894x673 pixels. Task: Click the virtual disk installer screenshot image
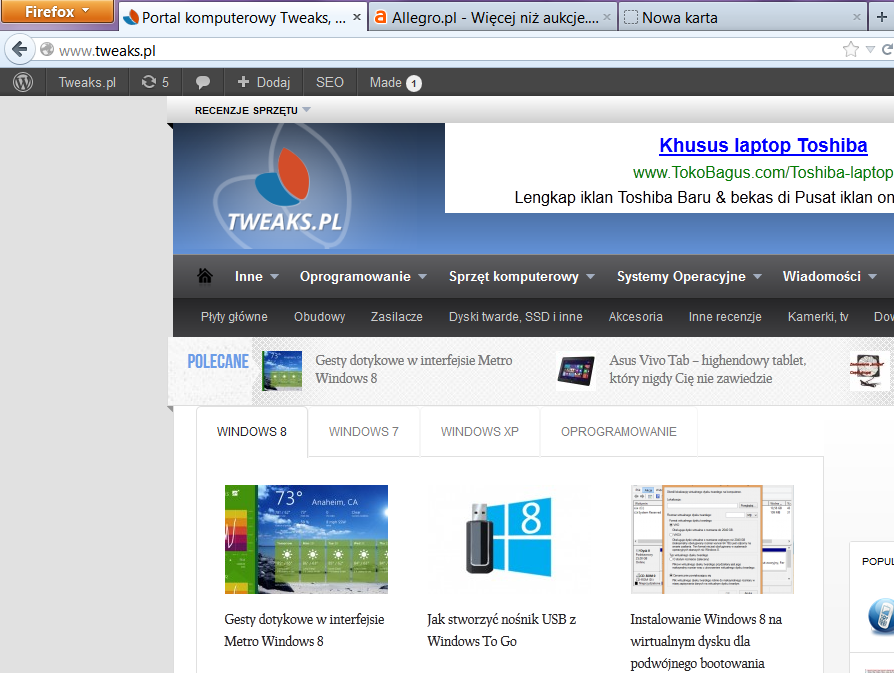click(x=712, y=539)
